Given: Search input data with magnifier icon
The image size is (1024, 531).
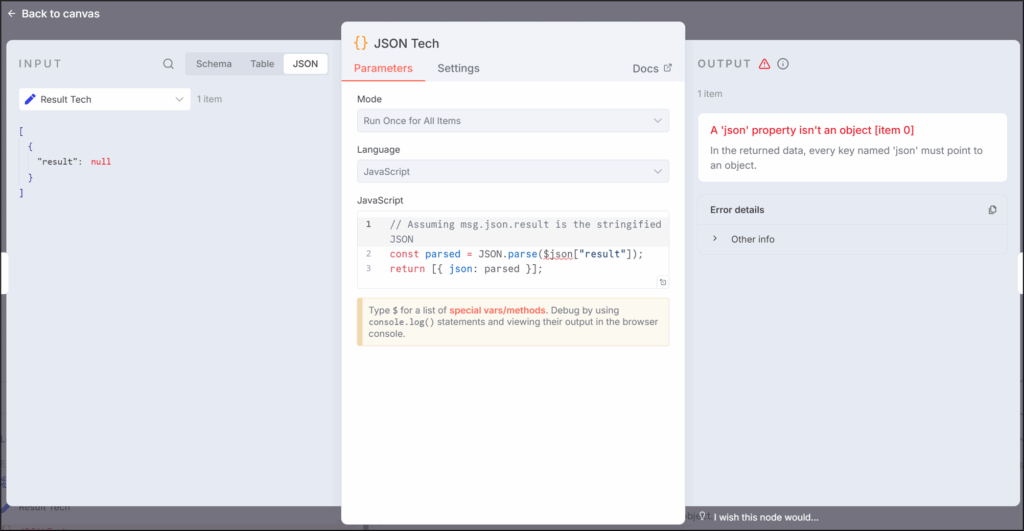Looking at the screenshot, I should click(168, 64).
